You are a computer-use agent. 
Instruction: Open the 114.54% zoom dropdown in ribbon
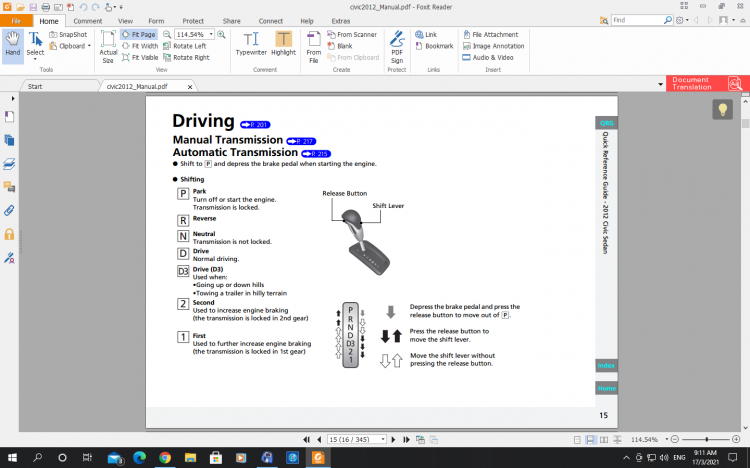(211, 34)
